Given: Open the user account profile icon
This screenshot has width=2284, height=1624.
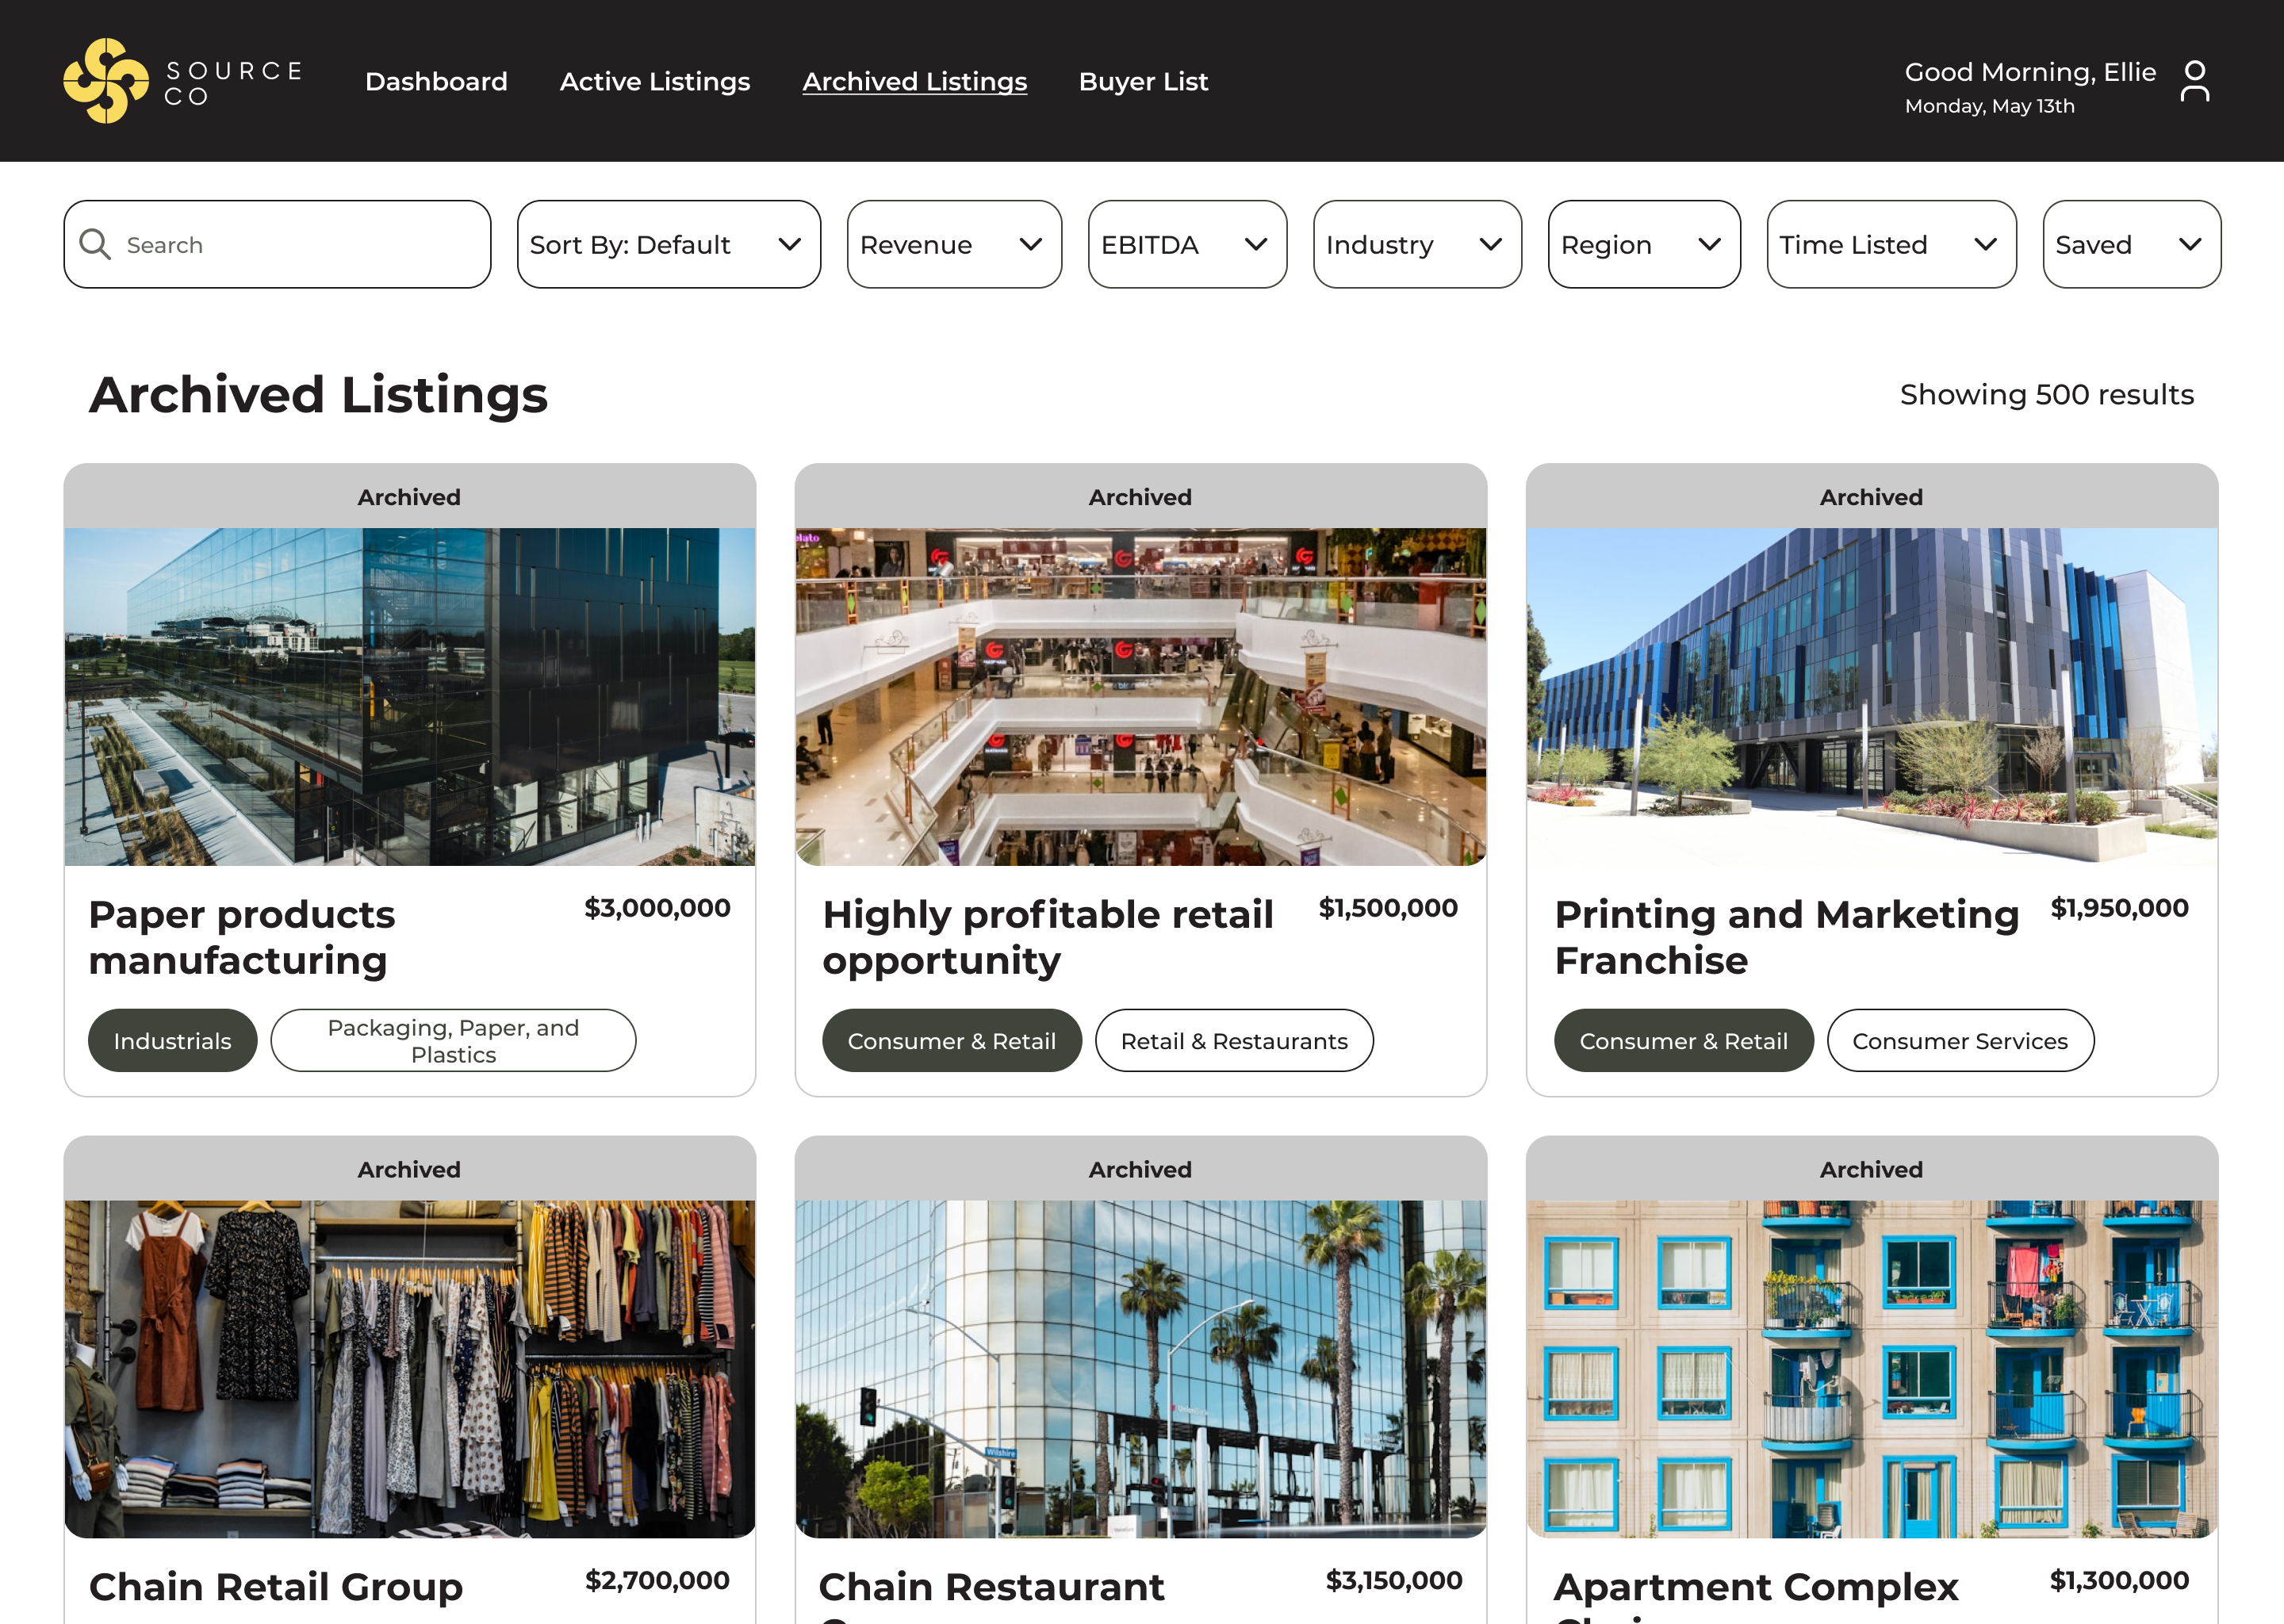Looking at the screenshot, I should click(x=2196, y=80).
